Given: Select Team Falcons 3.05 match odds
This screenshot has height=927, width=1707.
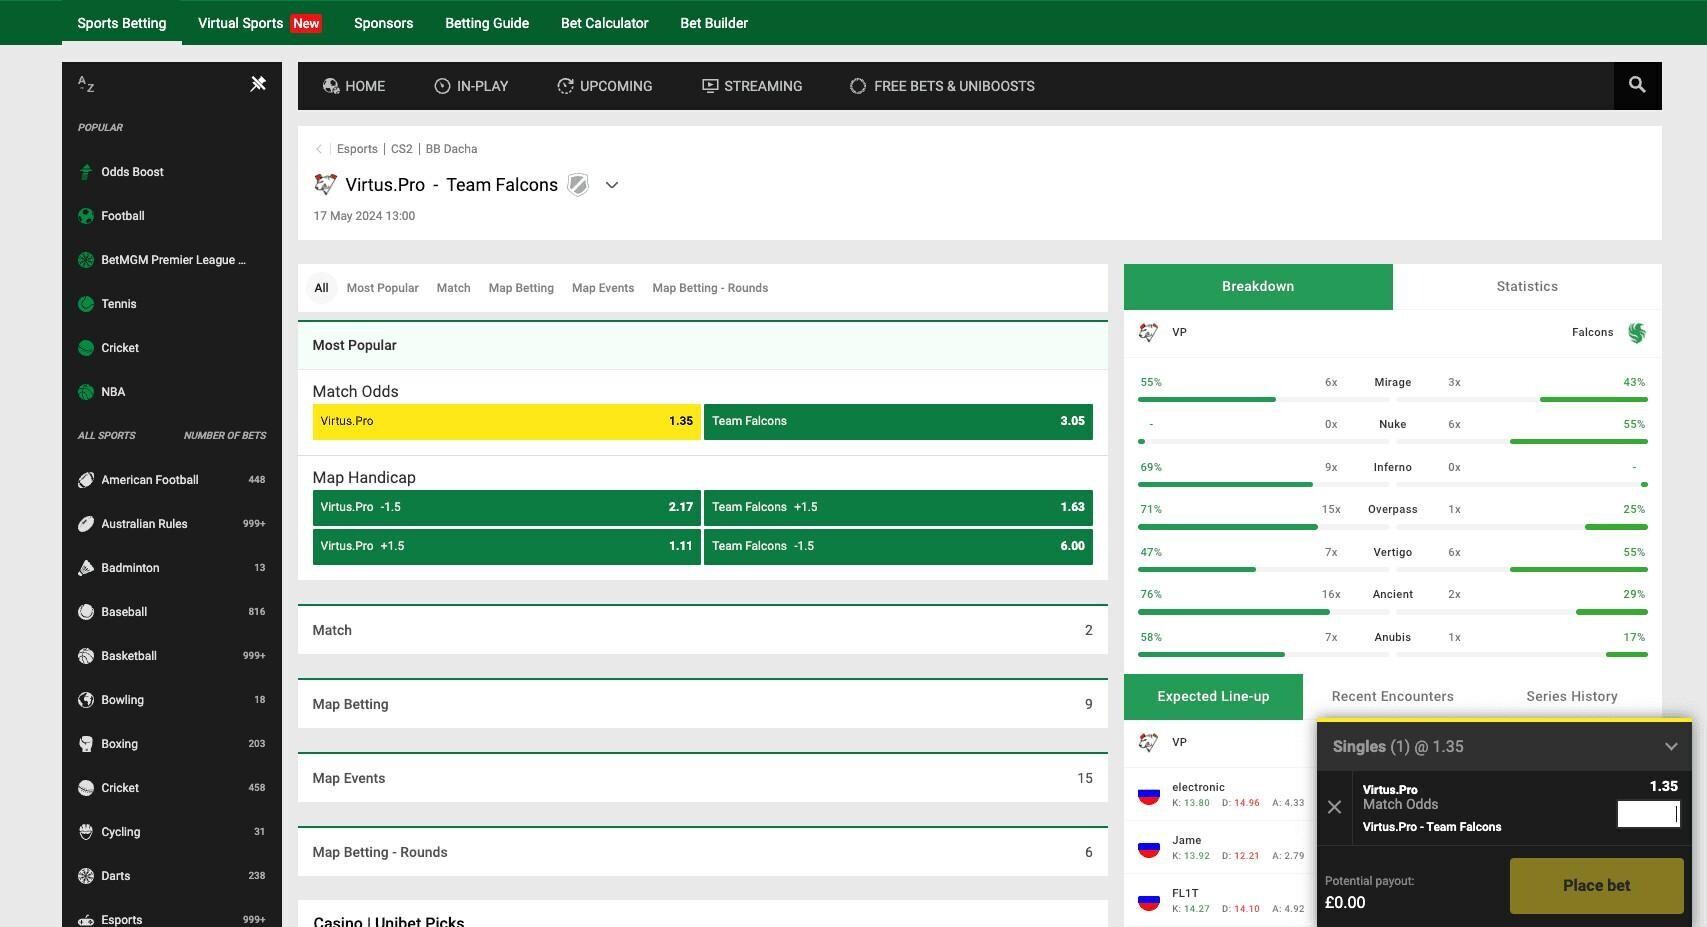Looking at the screenshot, I should coord(898,421).
